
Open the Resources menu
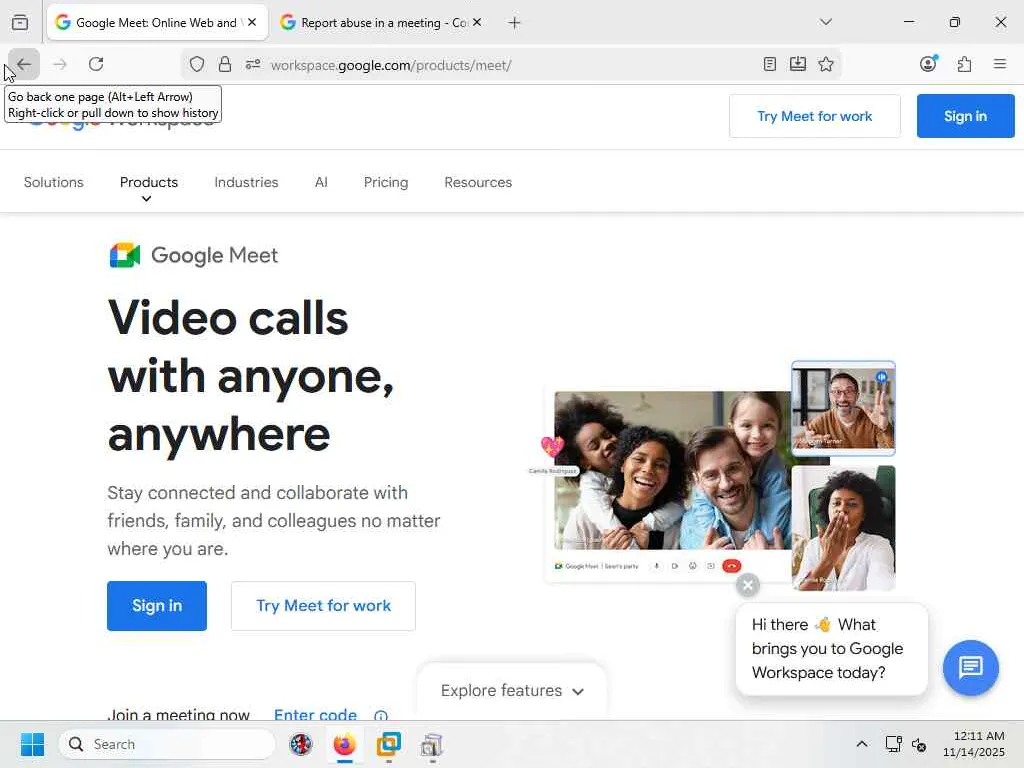[x=478, y=182]
